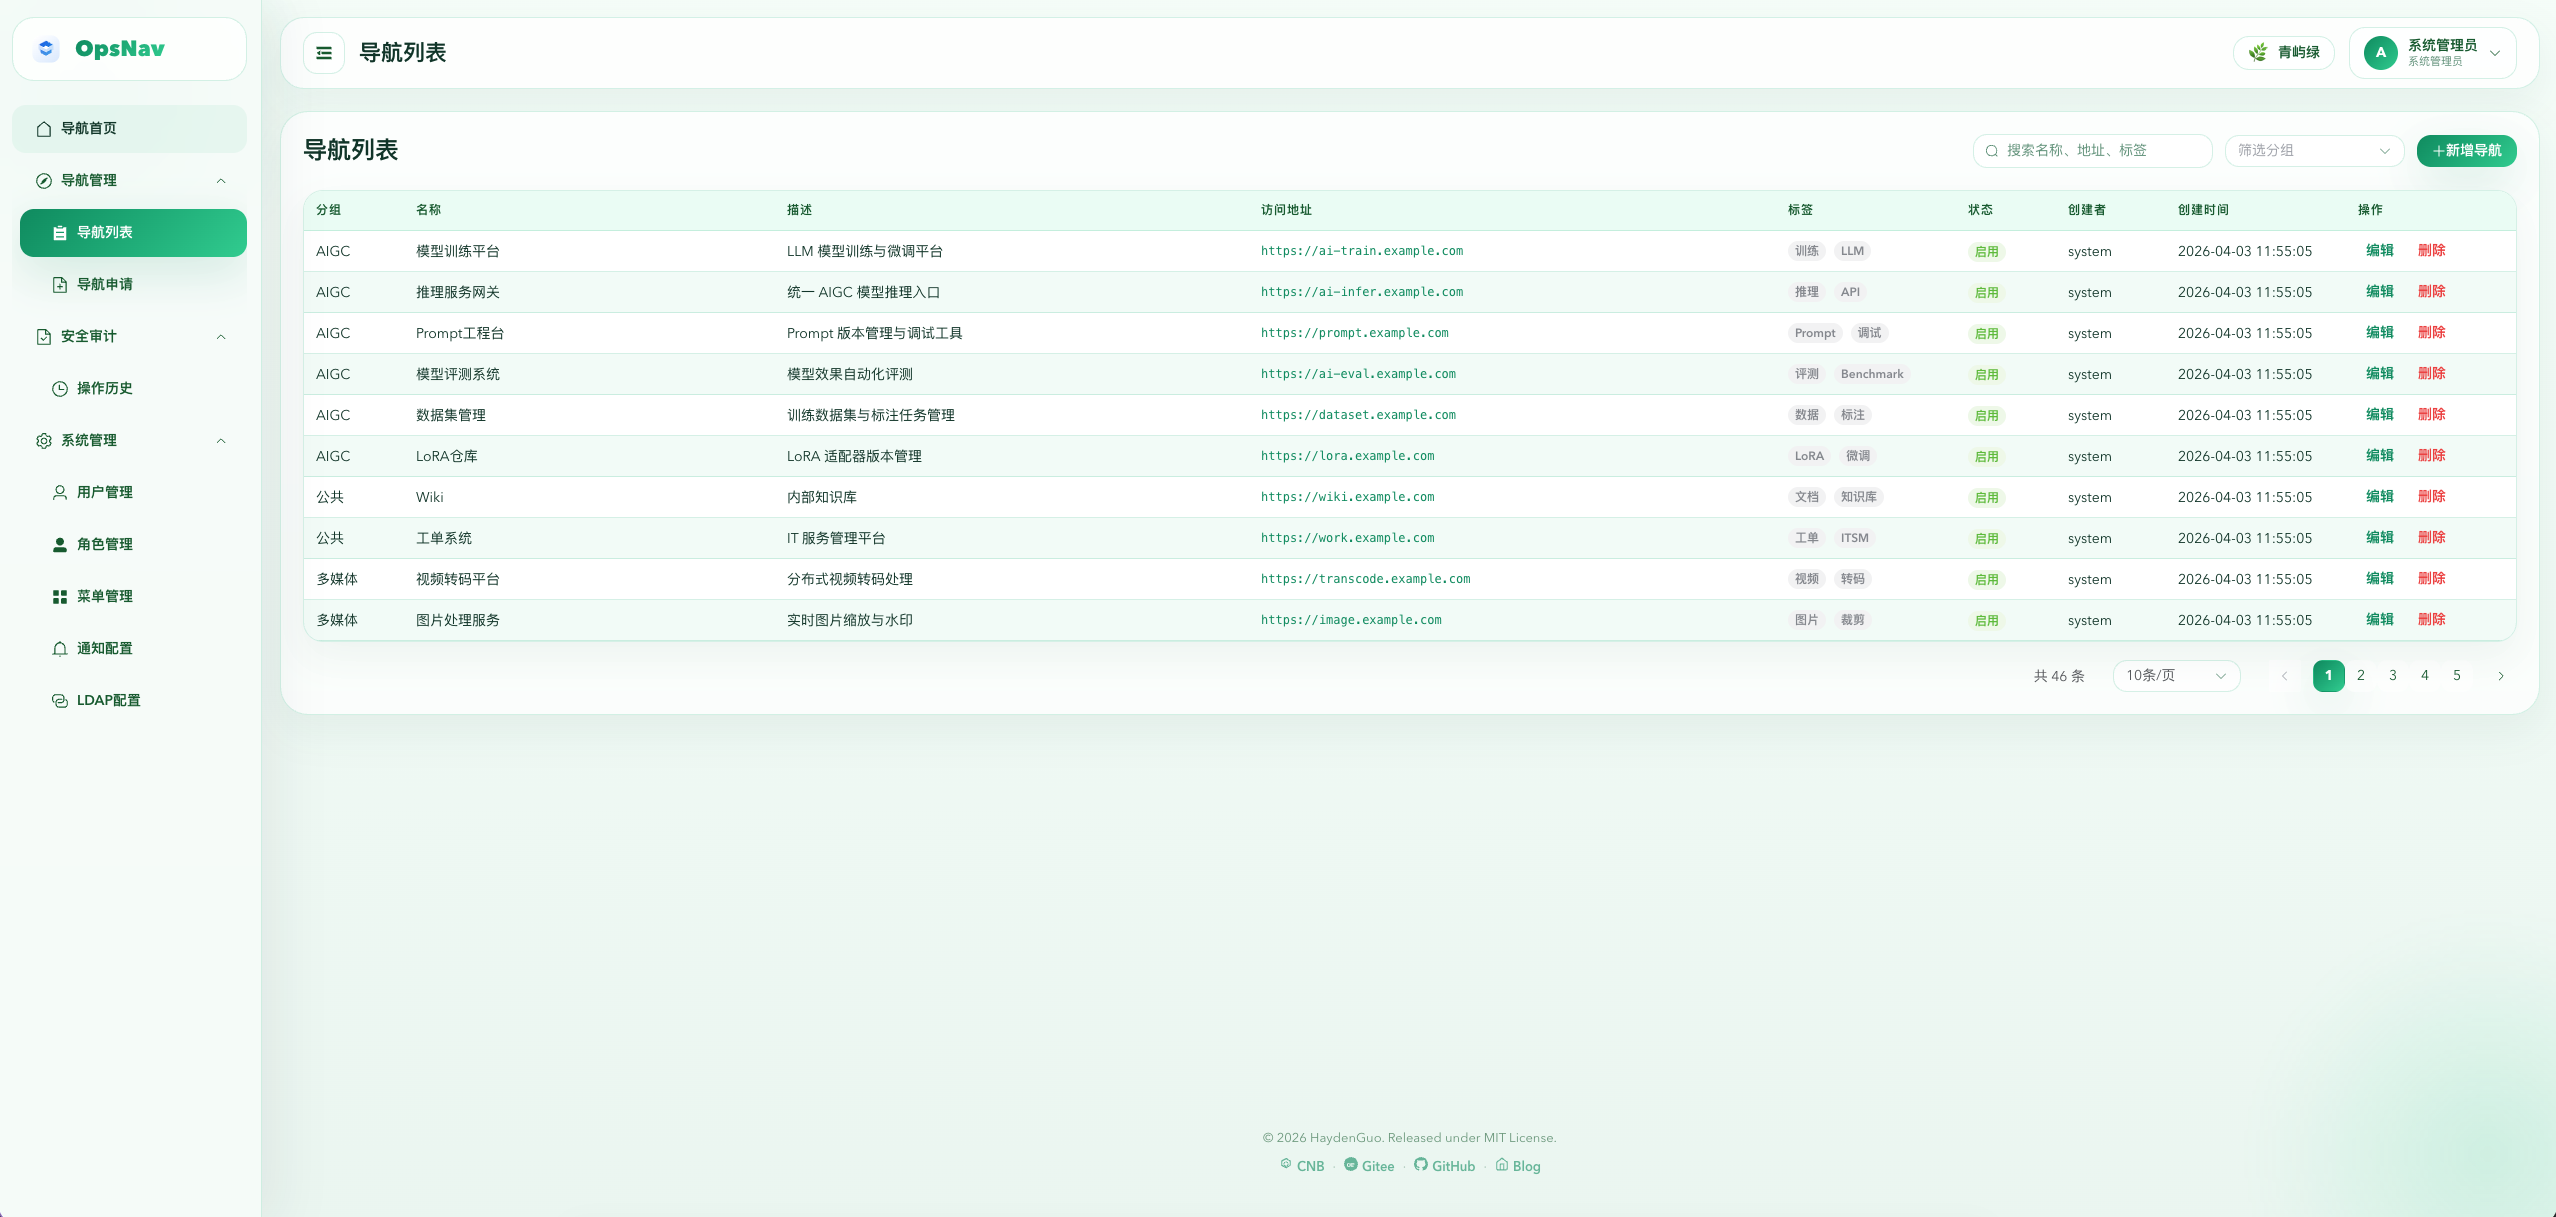The image size is (2556, 1217).
Task: Switch the 青屿绿 theme toggle
Action: click(2284, 53)
